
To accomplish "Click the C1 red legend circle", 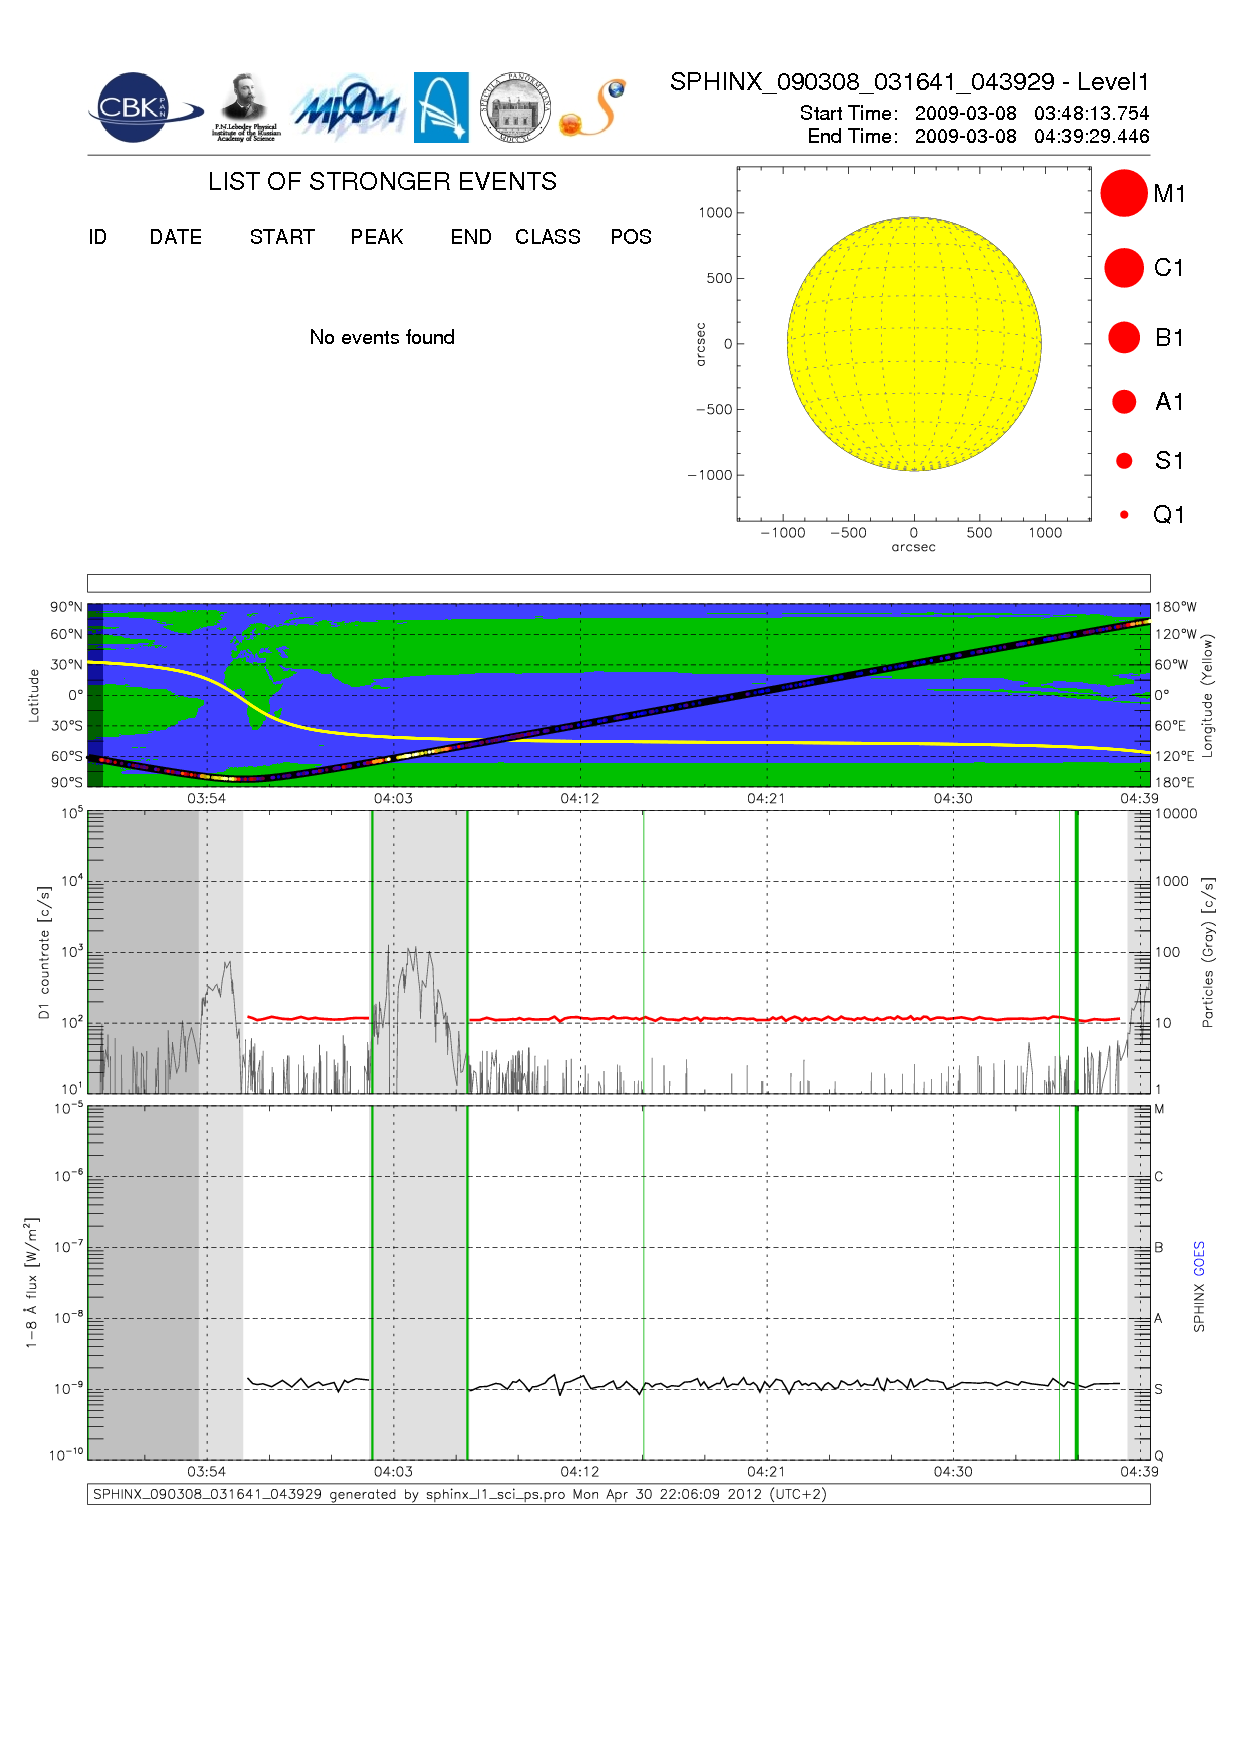I will 1123,268.
